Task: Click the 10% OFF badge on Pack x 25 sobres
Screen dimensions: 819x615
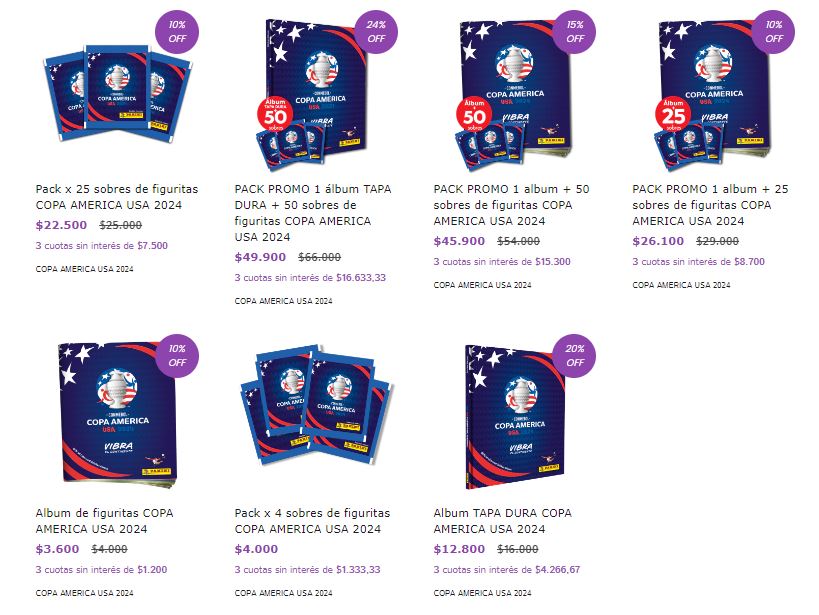Action: coord(177,32)
